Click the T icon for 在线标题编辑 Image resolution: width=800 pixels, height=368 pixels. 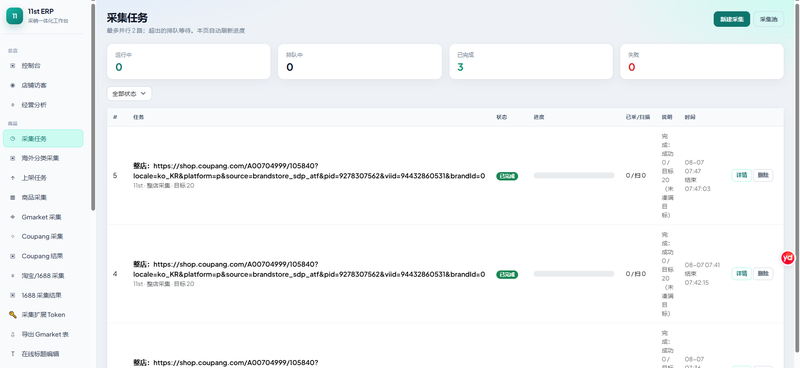pos(13,354)
